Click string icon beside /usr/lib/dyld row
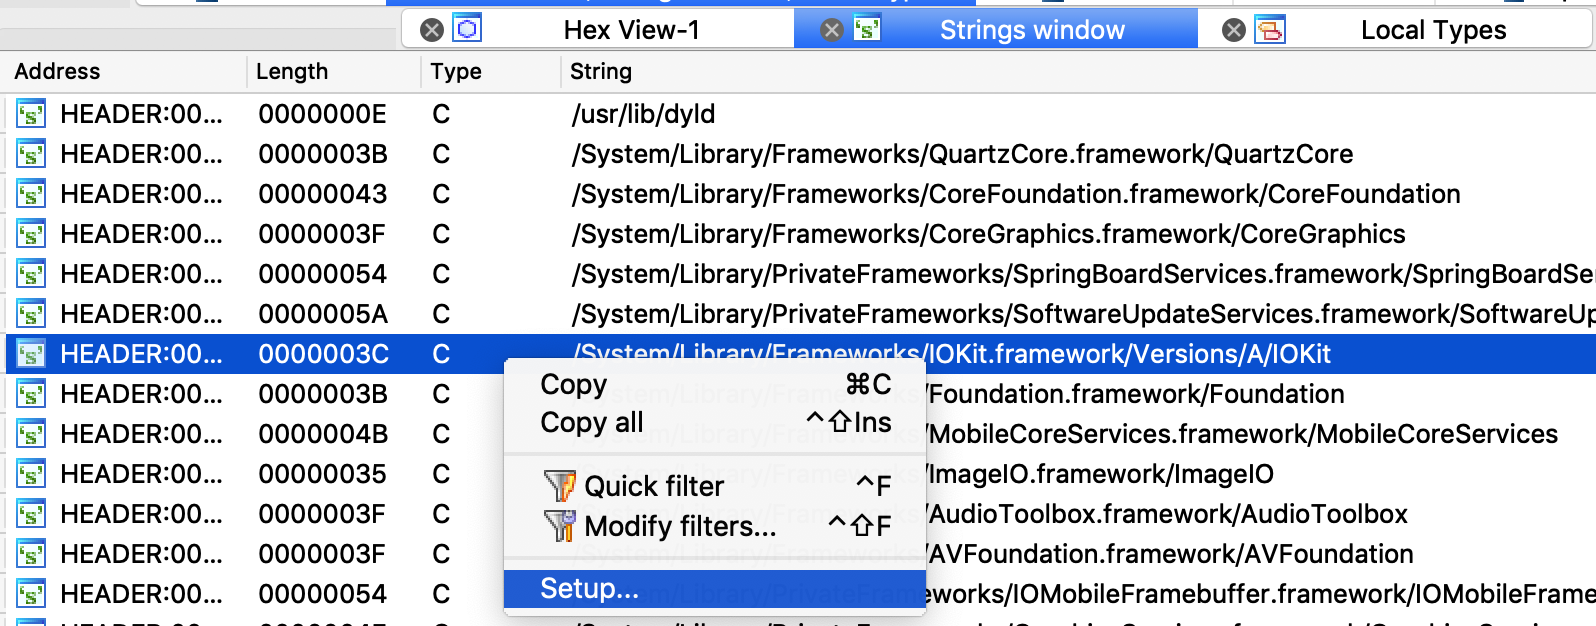This screenshot has width=1596, height=626. pyautogui.click(x=31, y=114)
